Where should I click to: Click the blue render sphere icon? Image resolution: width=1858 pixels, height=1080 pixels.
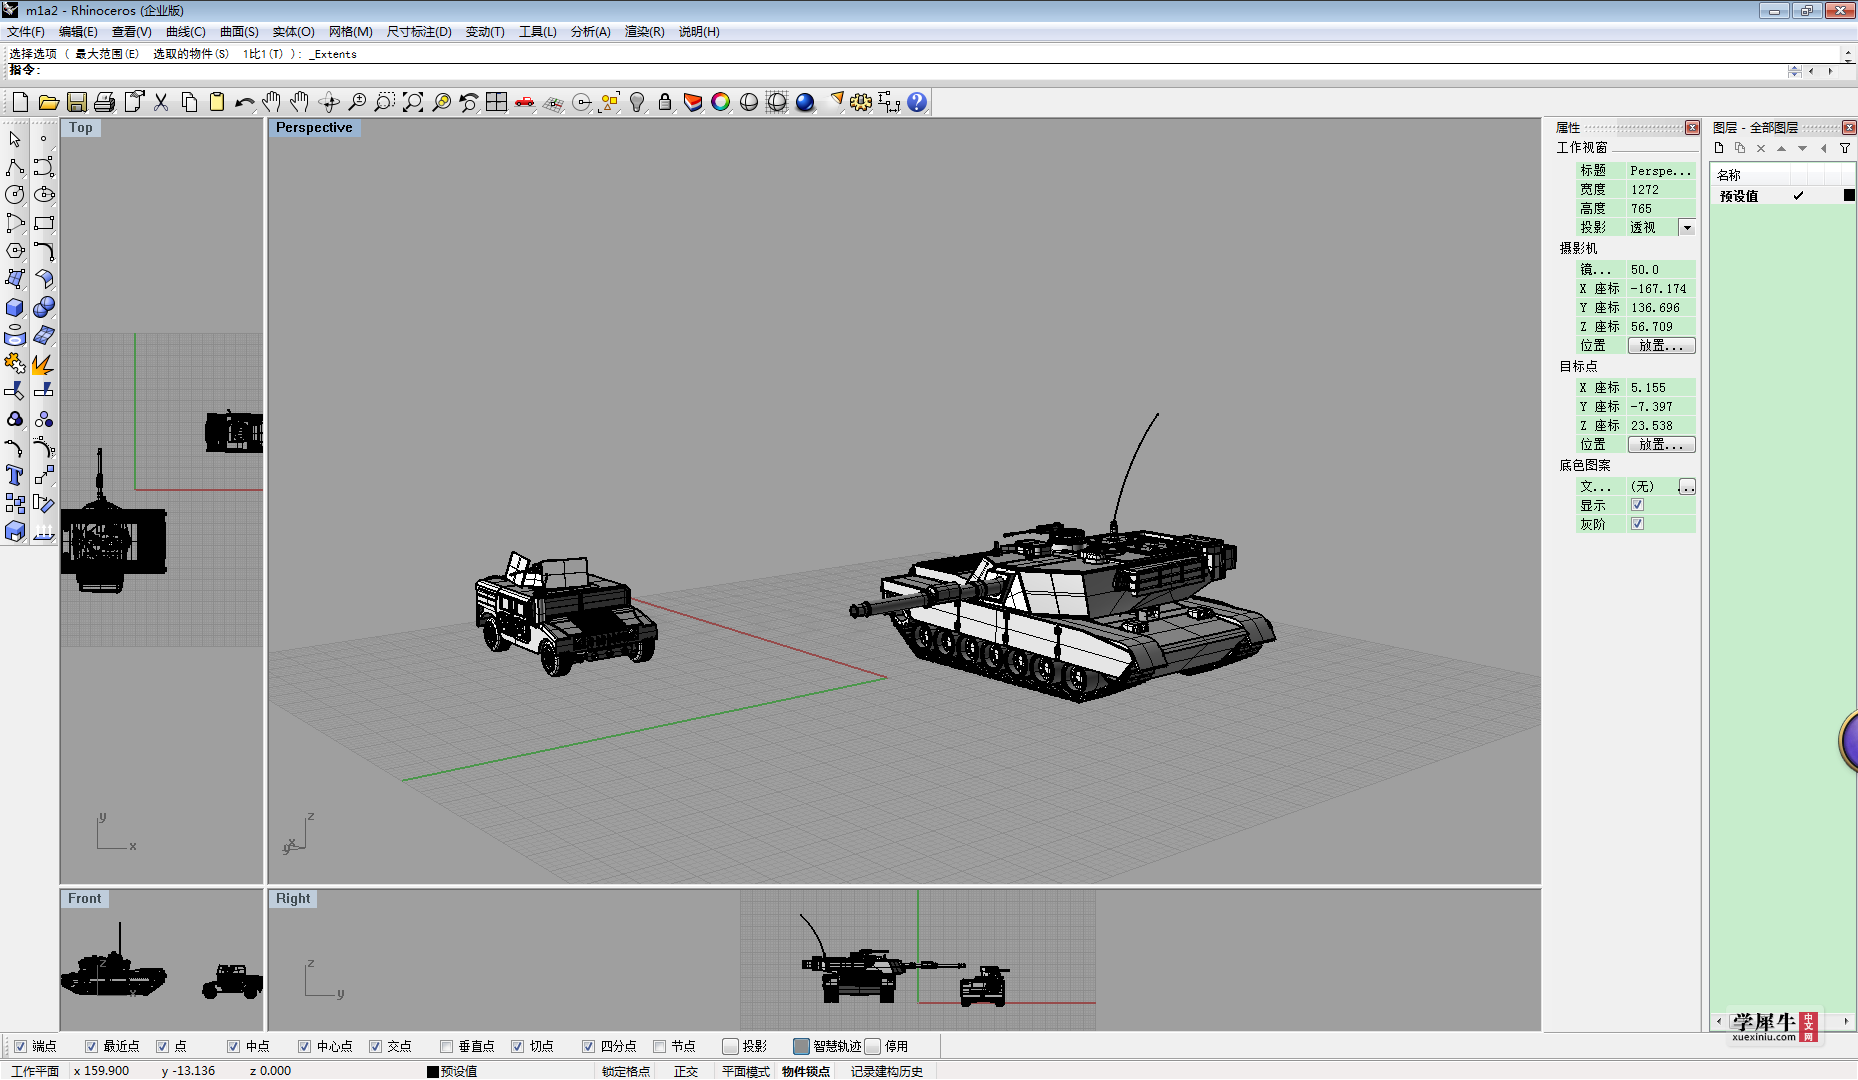[805, 102]
